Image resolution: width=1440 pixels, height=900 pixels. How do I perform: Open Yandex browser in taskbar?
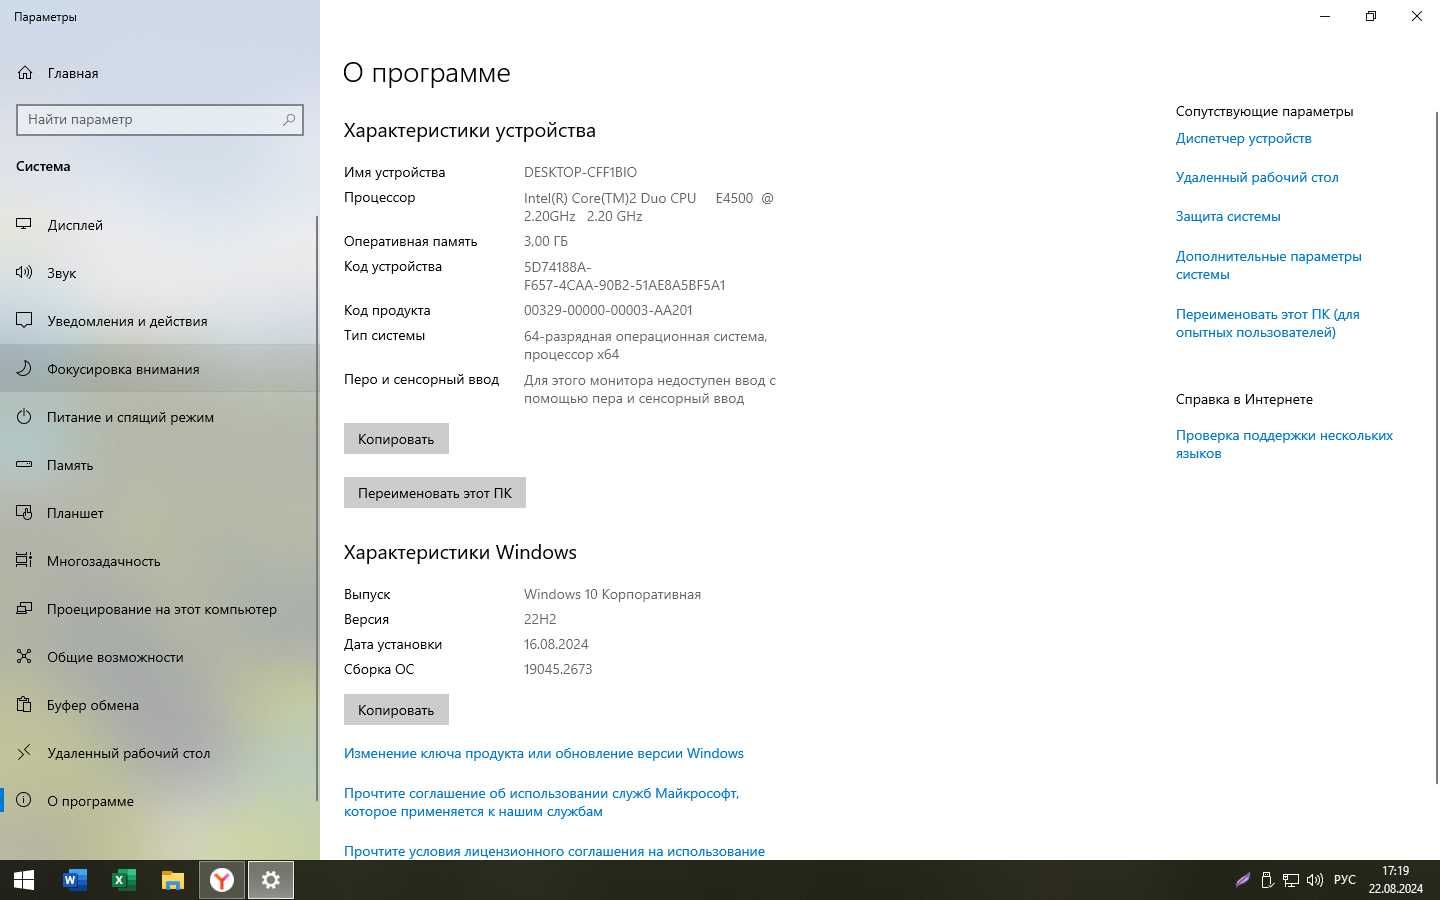(222, 880)
